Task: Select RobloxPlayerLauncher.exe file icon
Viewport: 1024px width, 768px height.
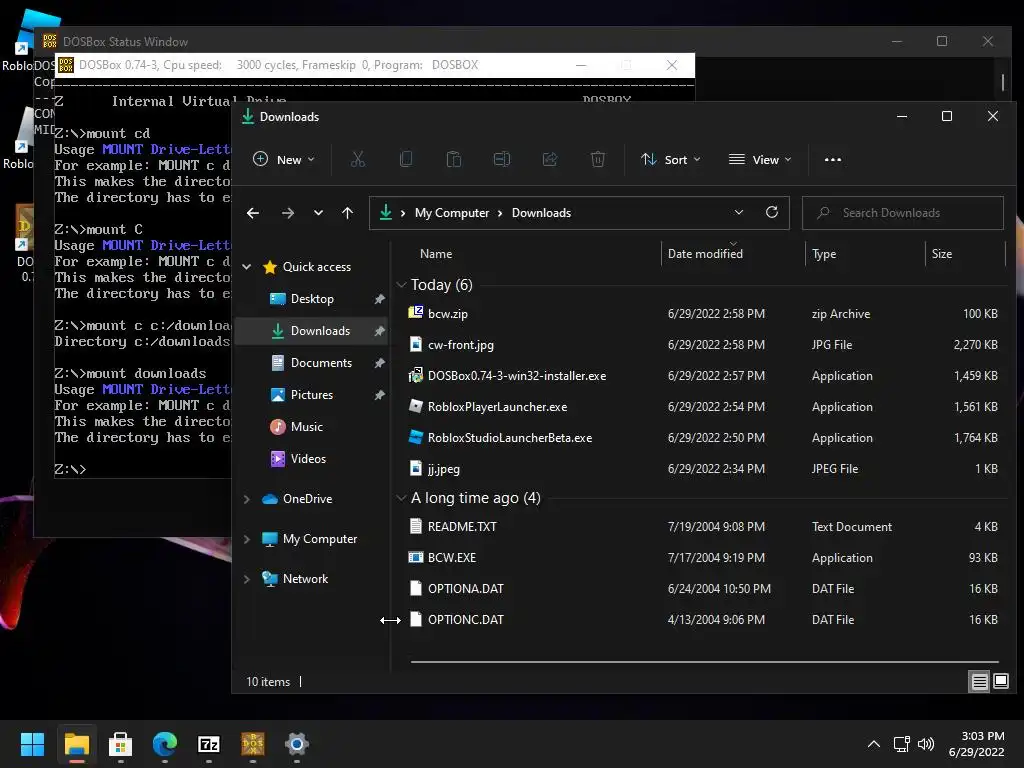Action: tap(415, 406)
